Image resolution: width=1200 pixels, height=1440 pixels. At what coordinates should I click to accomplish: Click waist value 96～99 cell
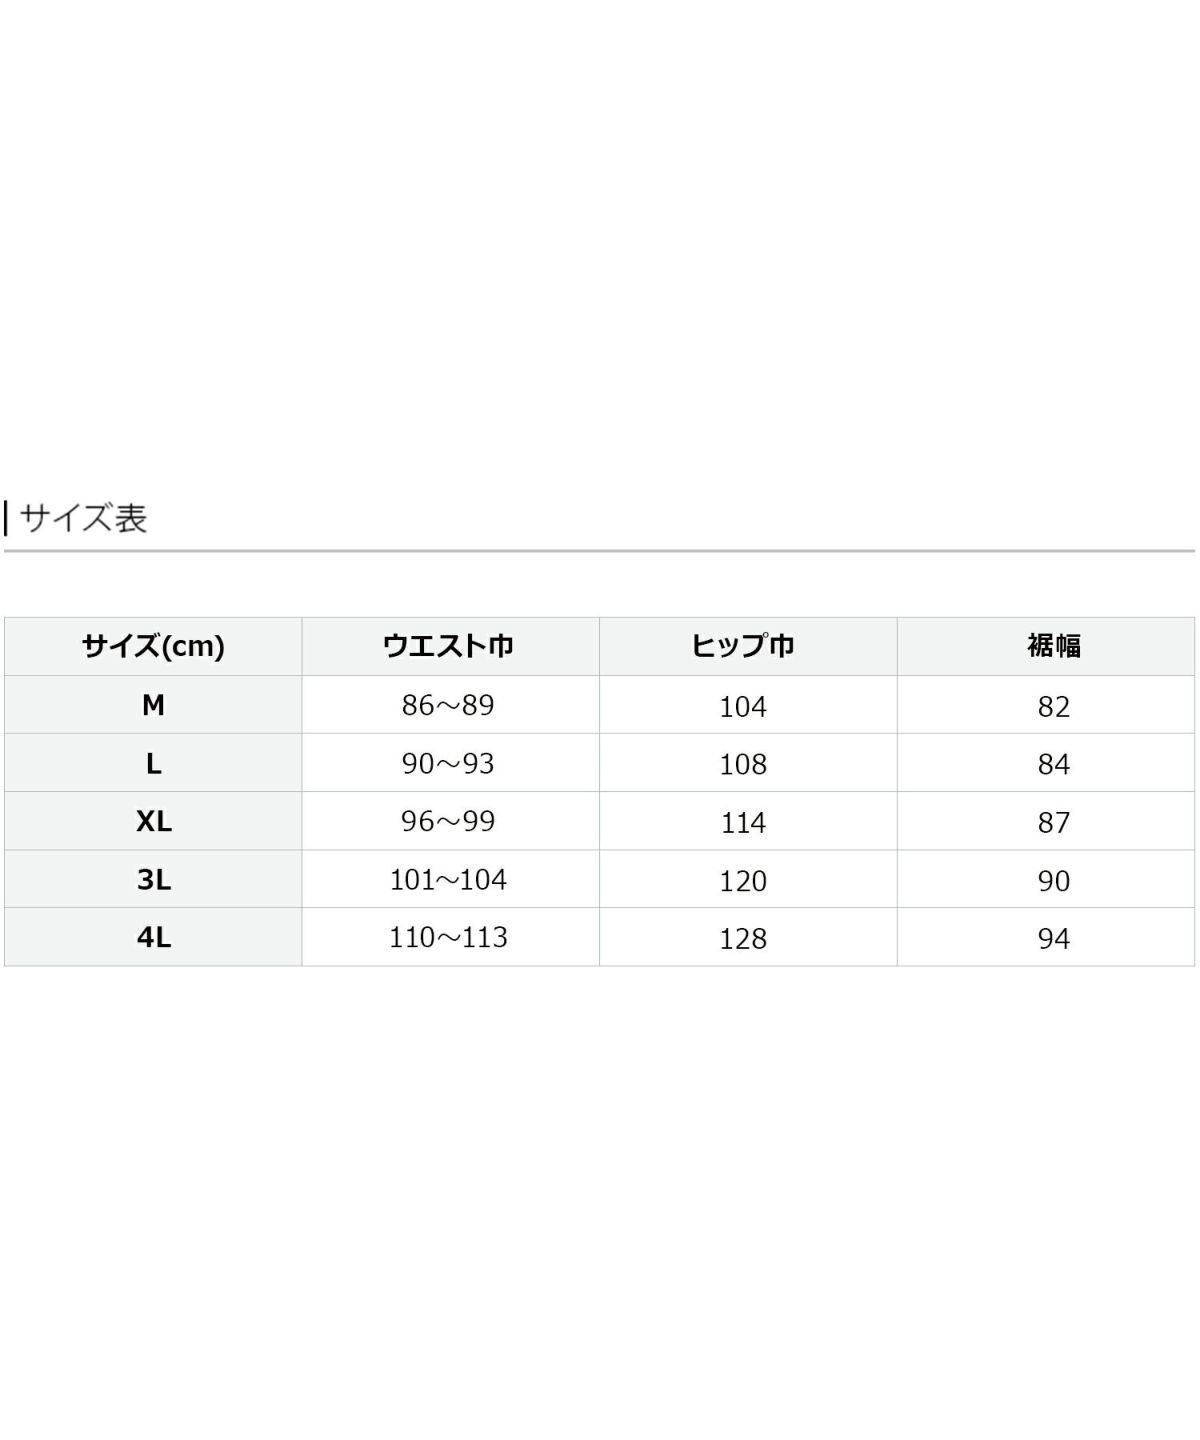[x=449, y=822]
